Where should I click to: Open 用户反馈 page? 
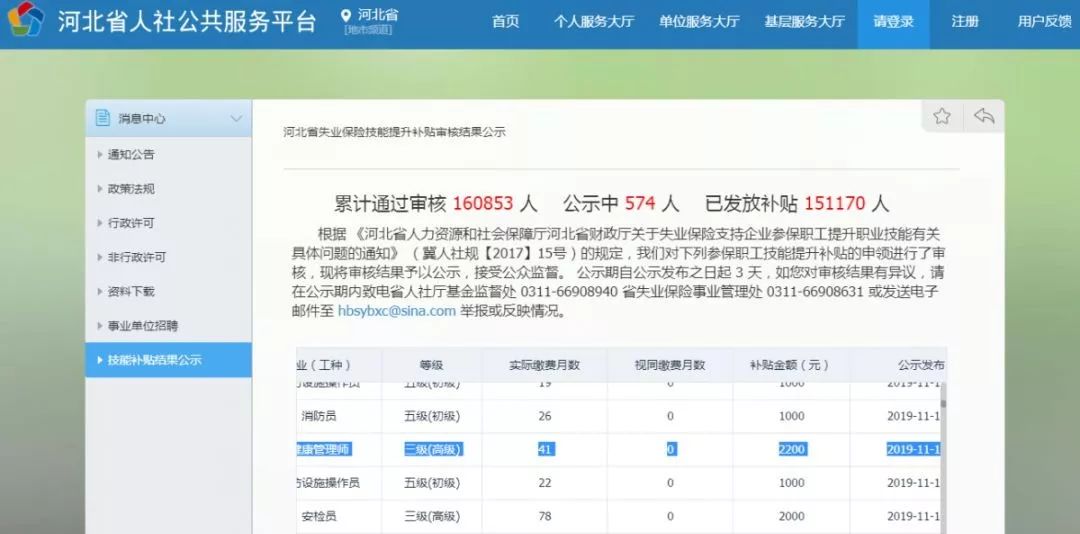click(1044, 22)
